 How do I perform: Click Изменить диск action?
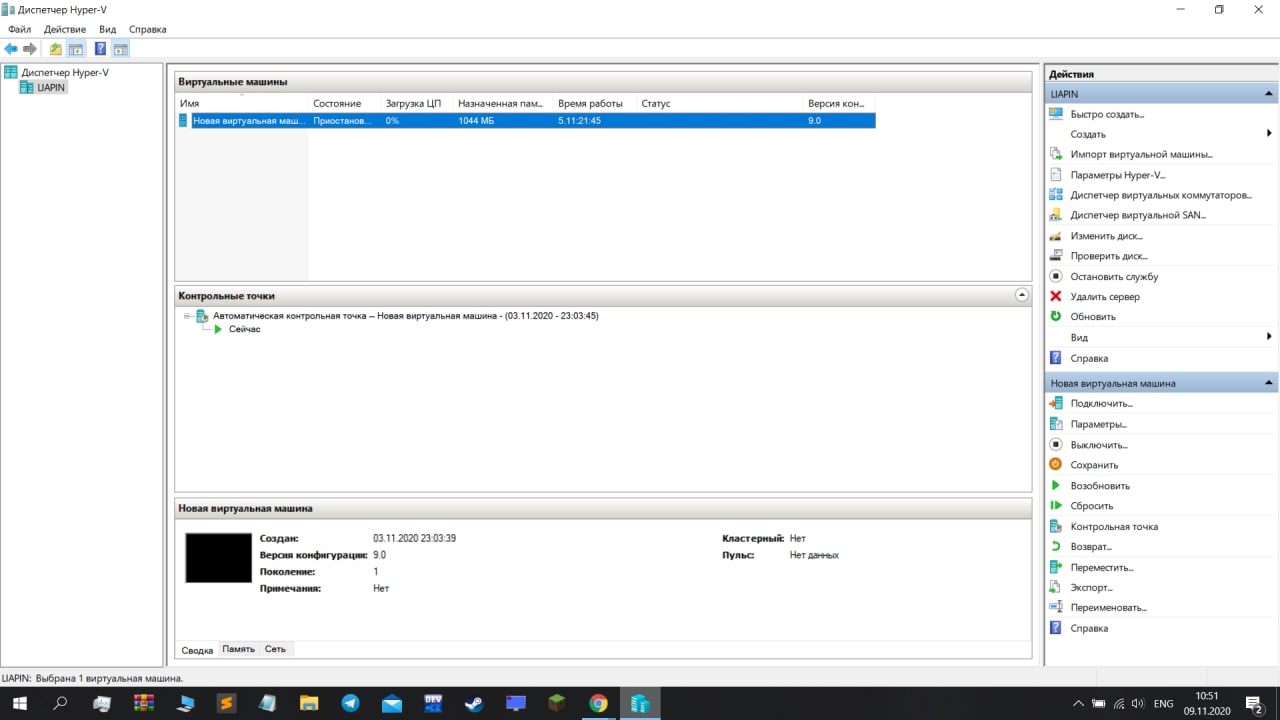click(x=1106, y=236)
